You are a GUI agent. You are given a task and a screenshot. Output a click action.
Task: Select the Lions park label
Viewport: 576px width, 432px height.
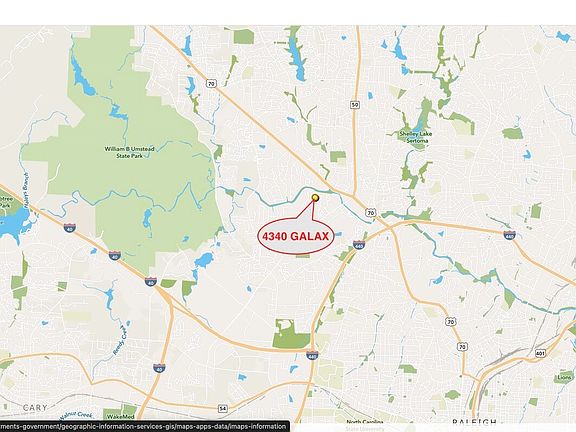click(x=564, y=377)
